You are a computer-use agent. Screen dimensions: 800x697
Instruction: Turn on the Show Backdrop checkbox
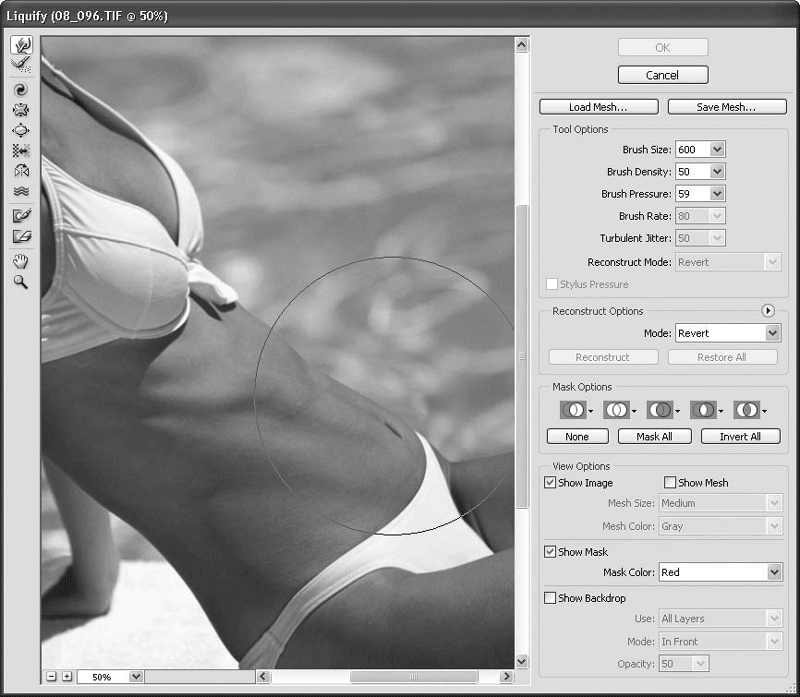[550, 598]
